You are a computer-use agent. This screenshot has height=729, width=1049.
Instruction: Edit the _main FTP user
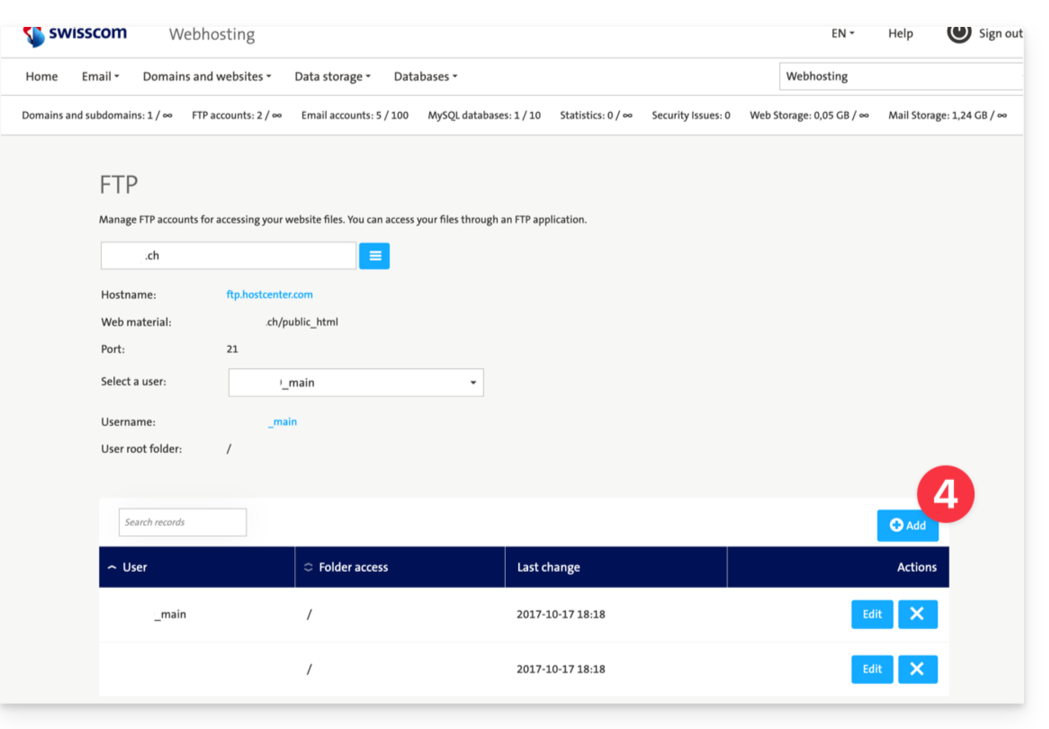point(872,614)
